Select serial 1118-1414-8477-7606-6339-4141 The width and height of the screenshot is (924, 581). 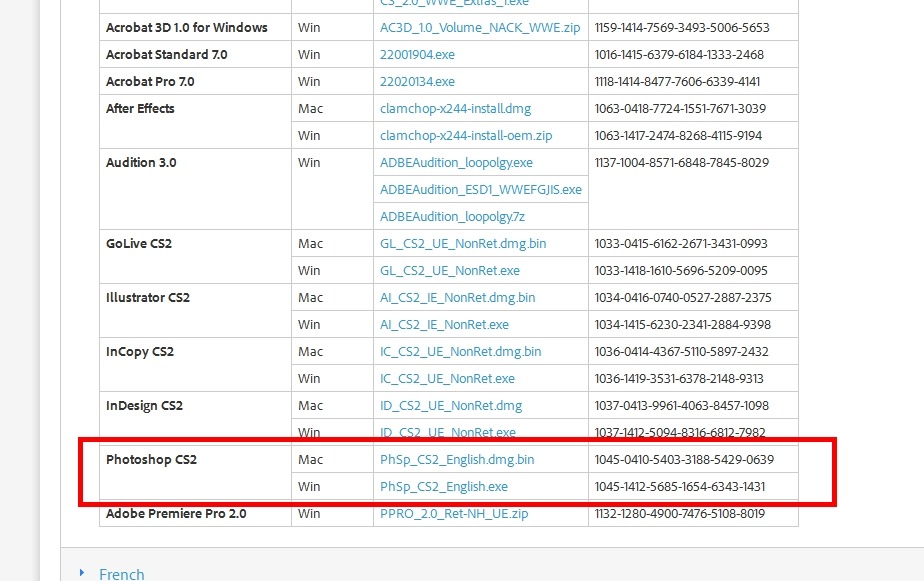[x=677, y=82]
